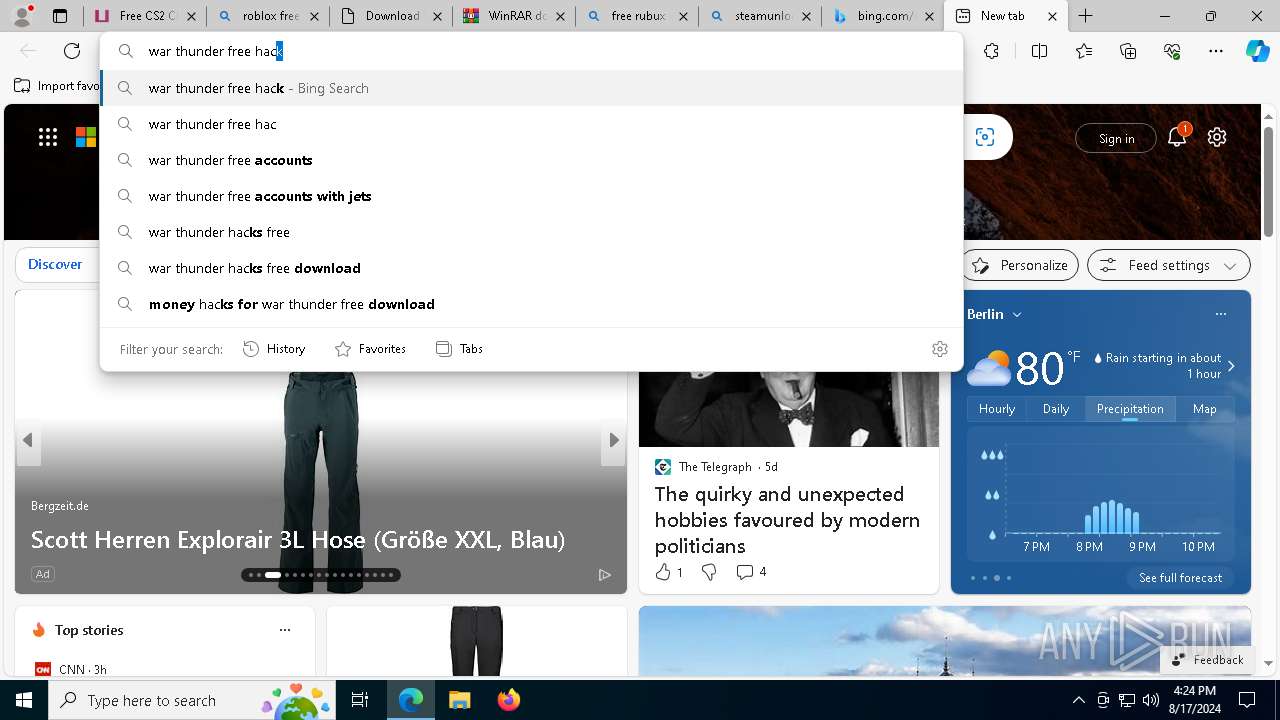The width and height of the screenshot is (1280, 720).
Task: Select weather Map tab
Action: pyautogui.click(x=1205, y=409)
